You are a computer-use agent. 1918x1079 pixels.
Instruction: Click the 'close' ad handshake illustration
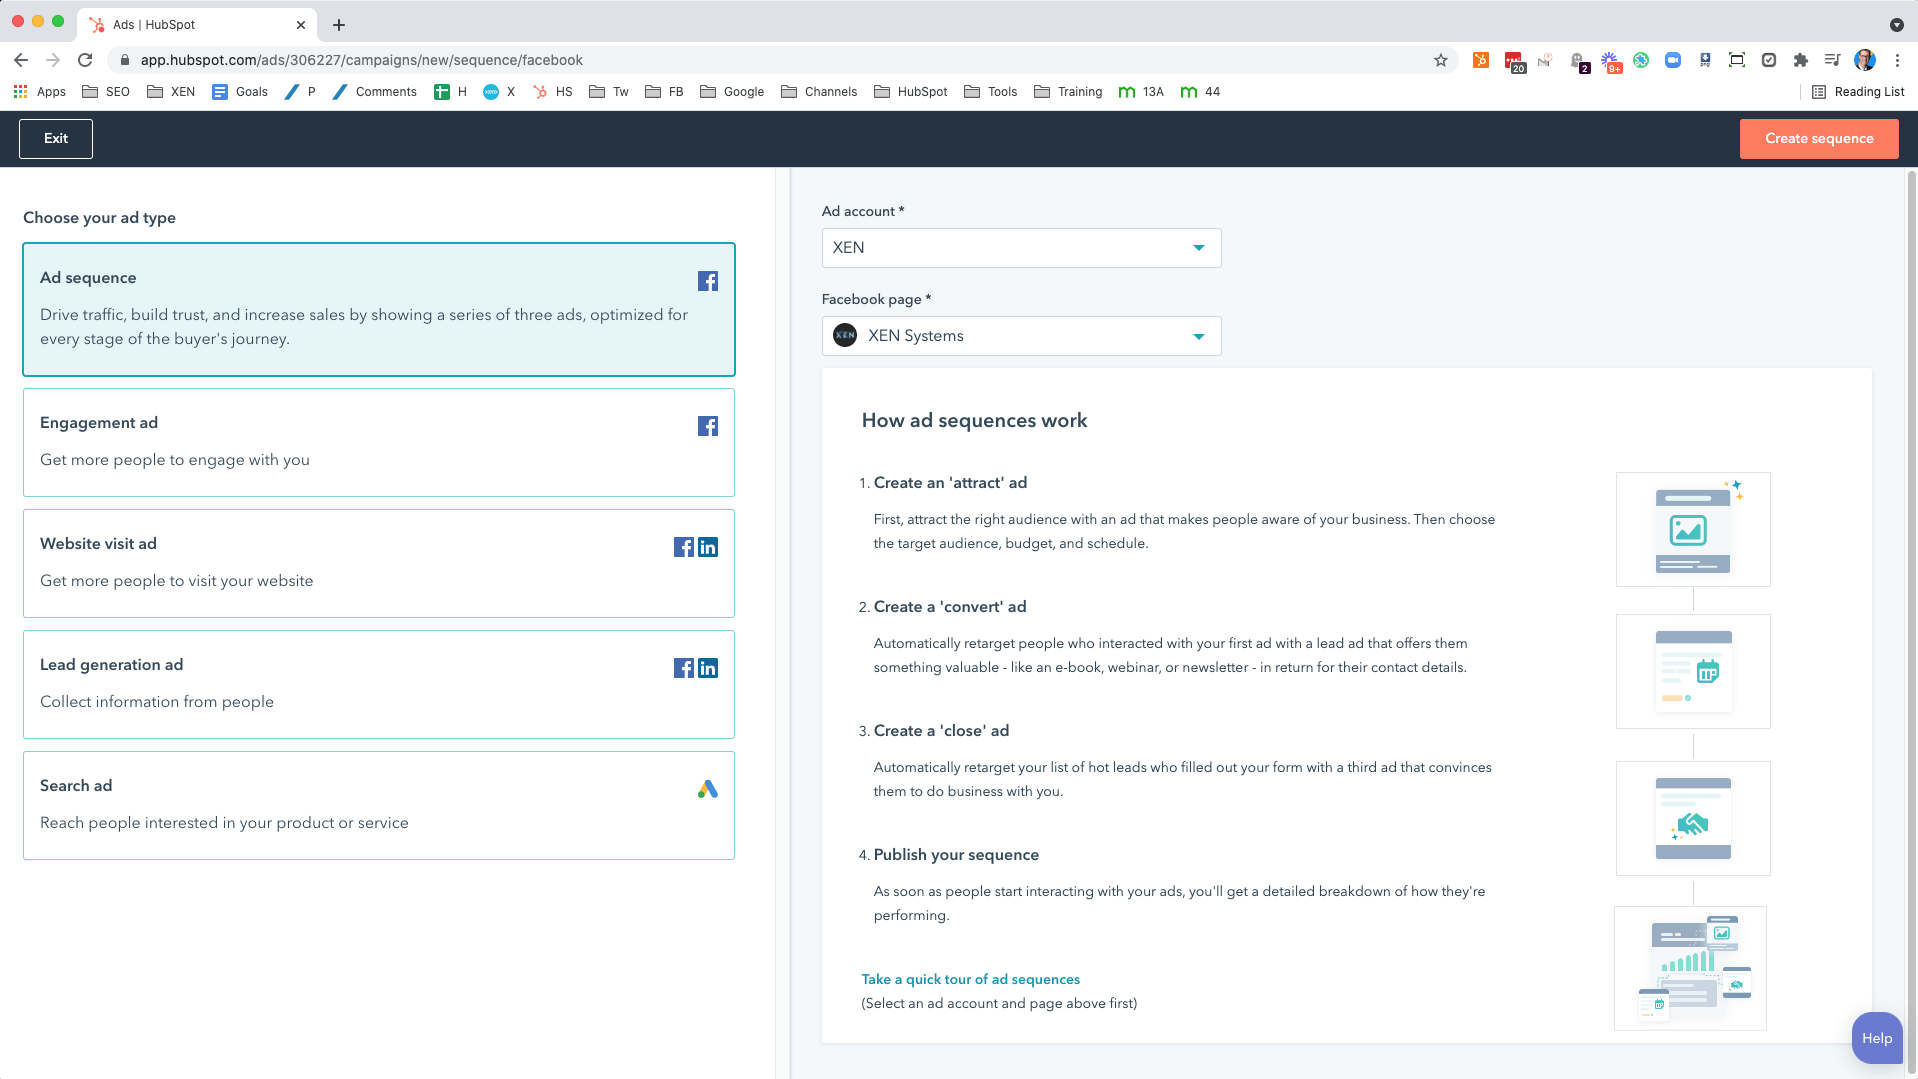(x=1693, y=818)
